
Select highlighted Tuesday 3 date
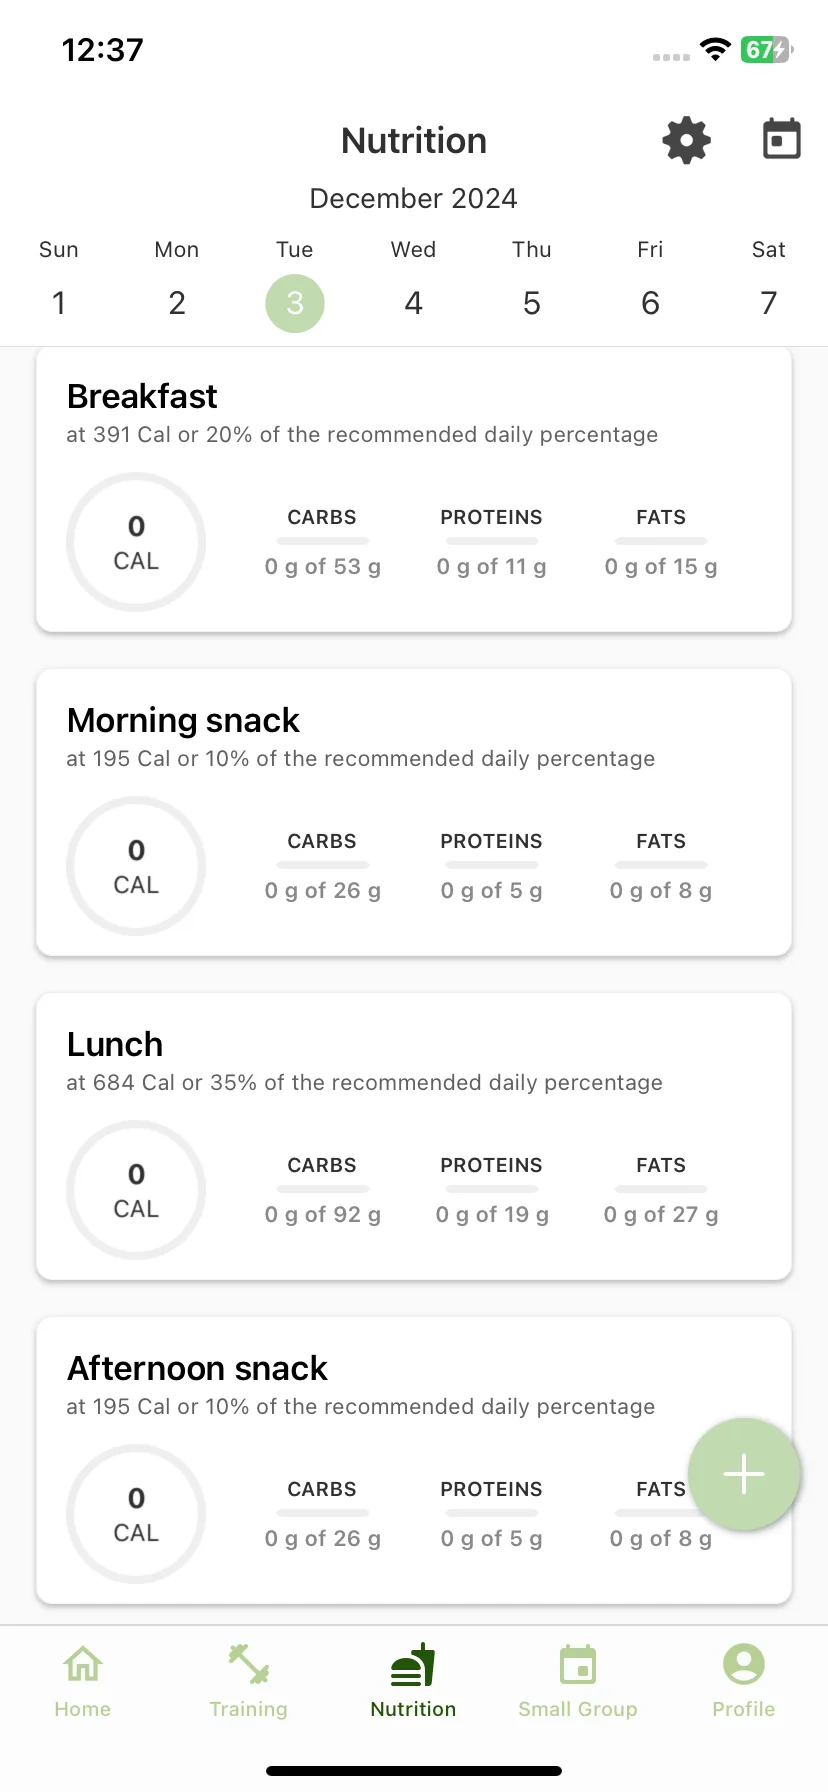(295, 303)
